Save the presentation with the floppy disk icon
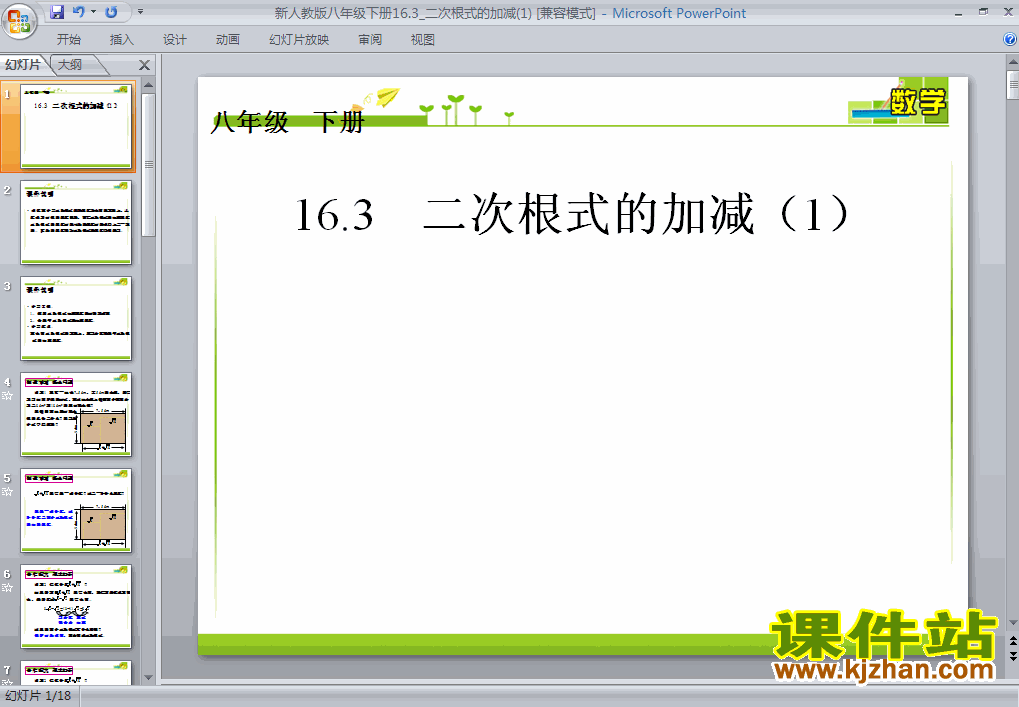The height and width of the screenshot is (707, 1019). click(57, 12)
